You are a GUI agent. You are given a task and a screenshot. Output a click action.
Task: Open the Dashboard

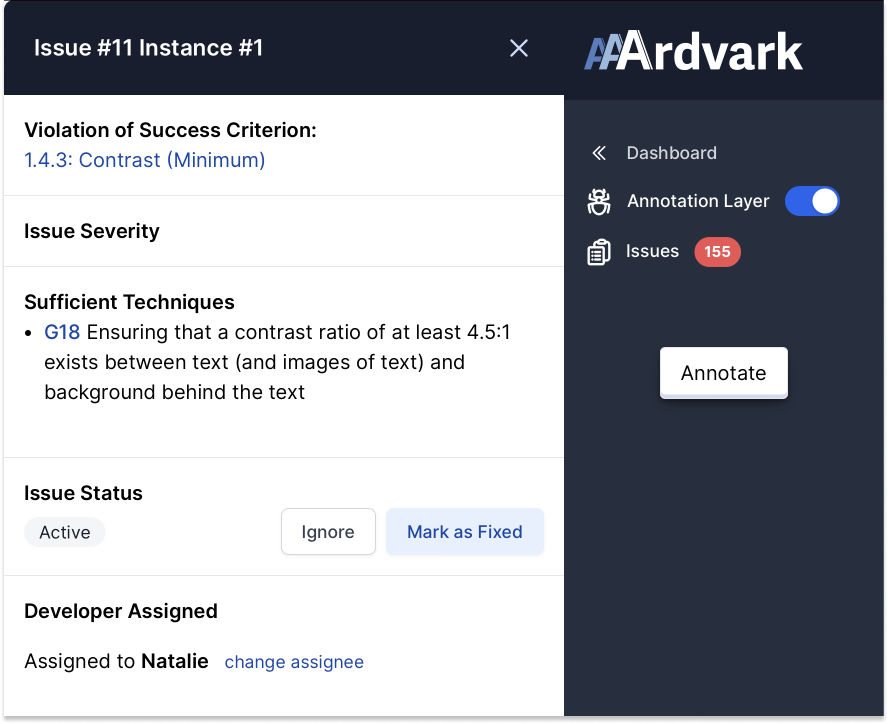tap(671, 152)
